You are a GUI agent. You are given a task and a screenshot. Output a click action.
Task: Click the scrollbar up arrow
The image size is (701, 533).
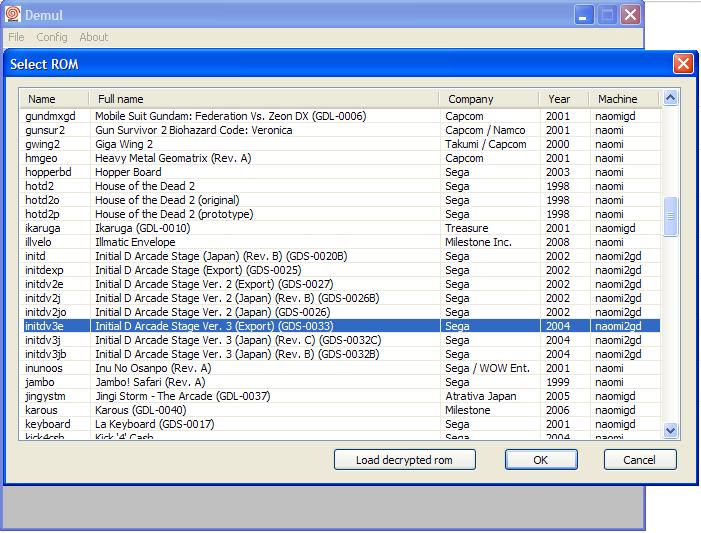coord(670,97)
